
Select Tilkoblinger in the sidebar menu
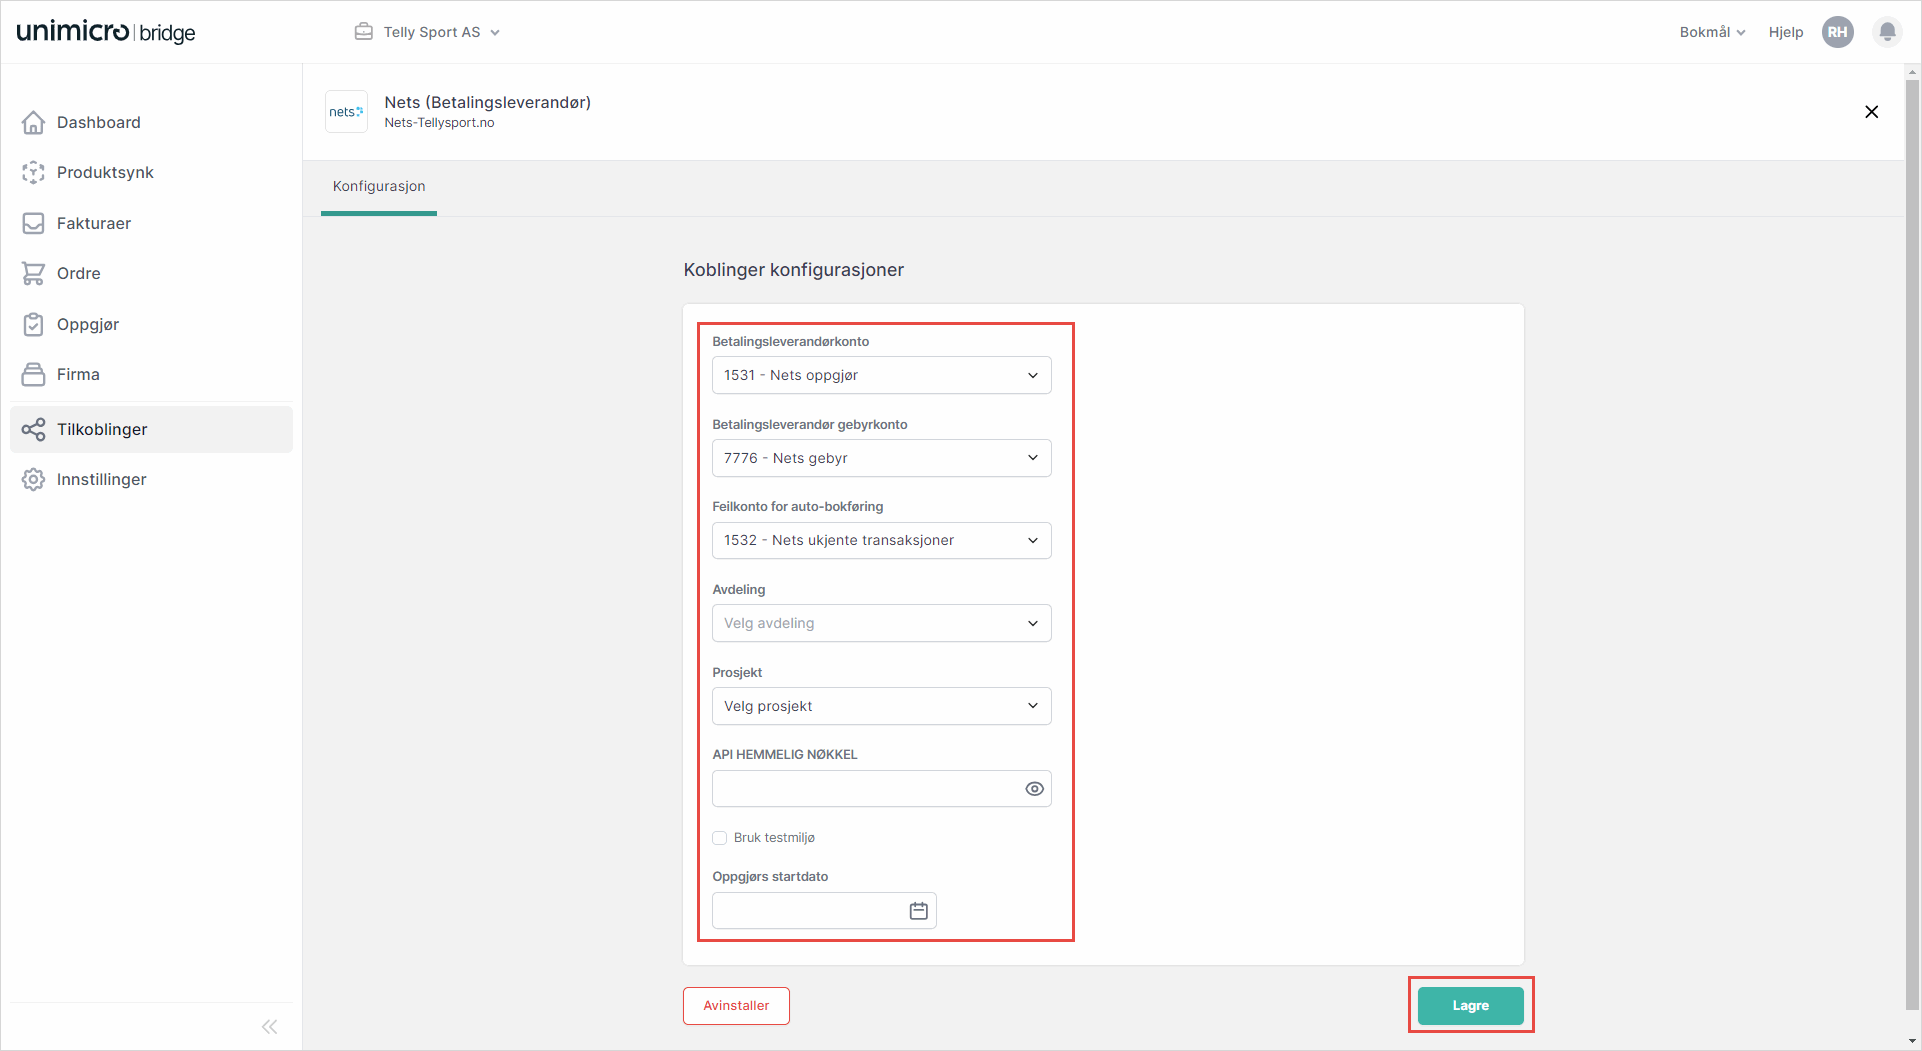point(102,429)
